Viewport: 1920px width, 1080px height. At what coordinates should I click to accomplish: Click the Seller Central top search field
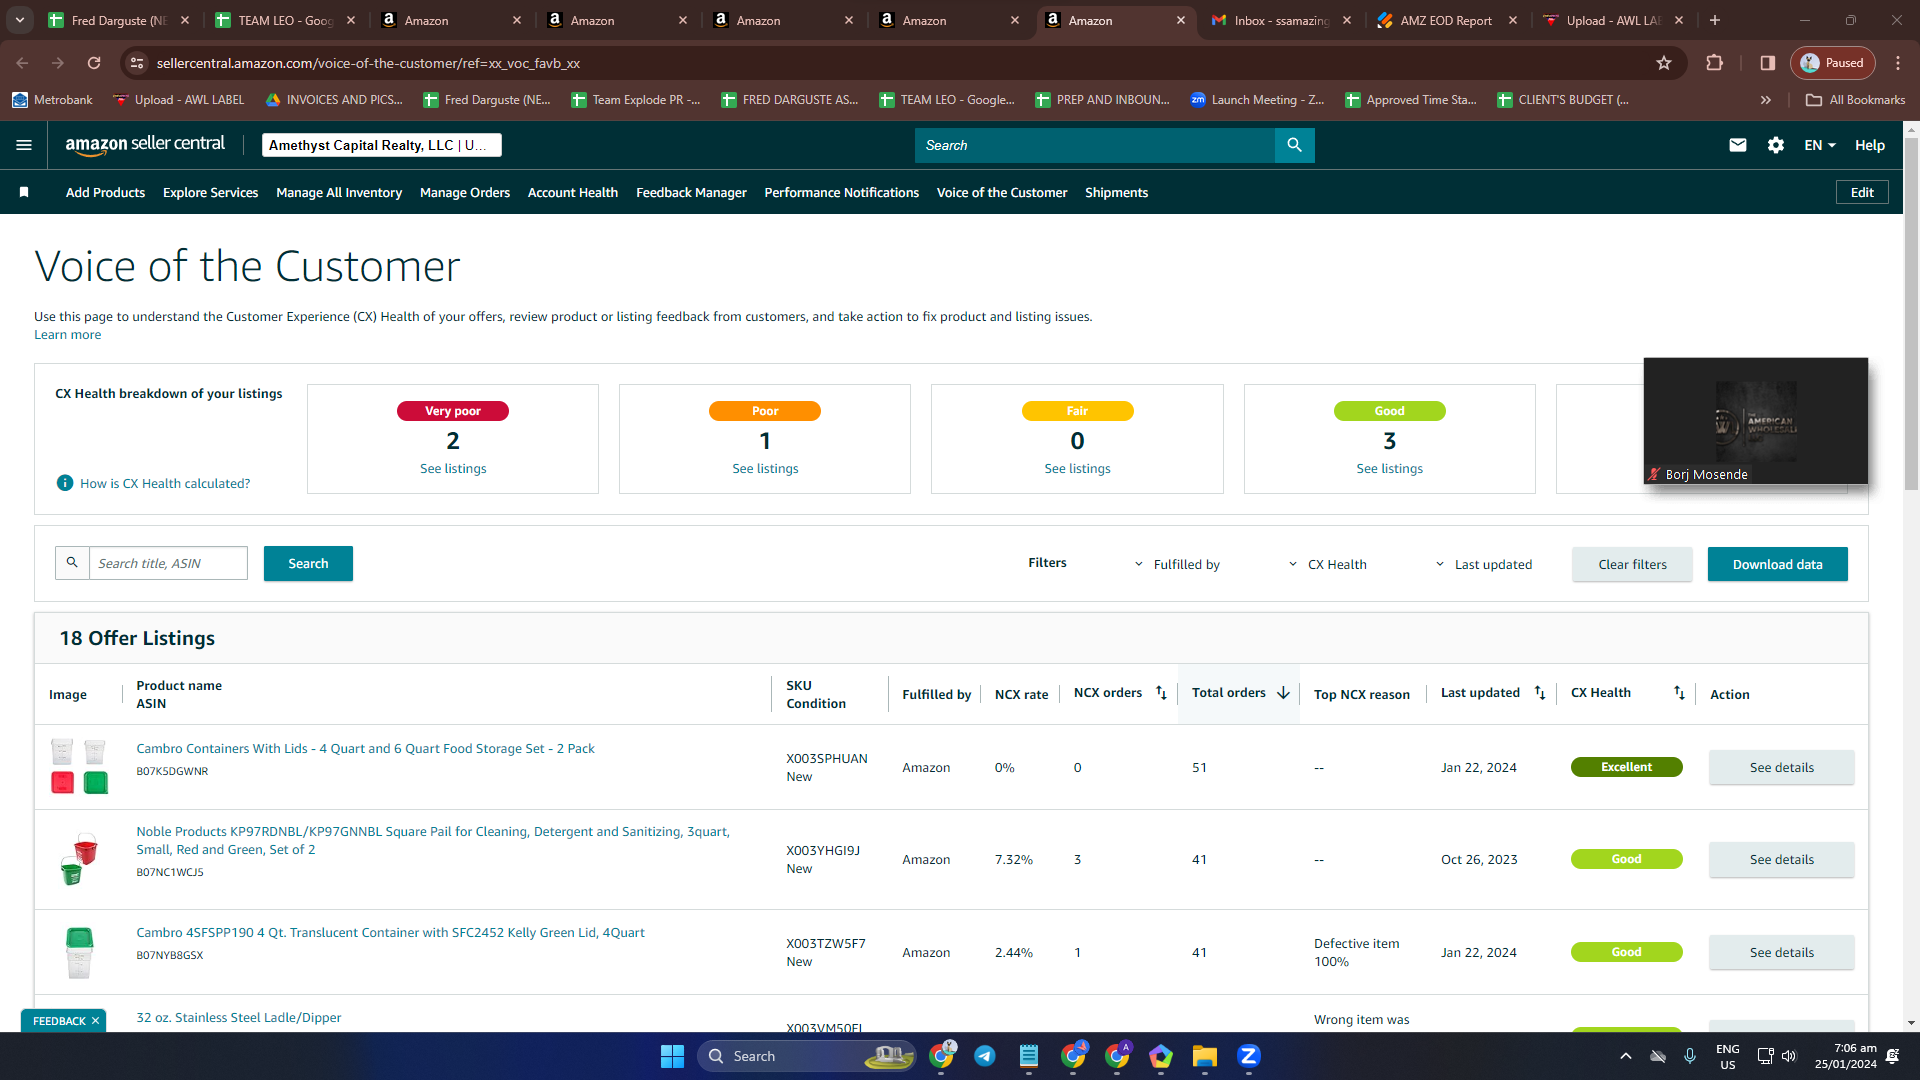point(1095,145)
